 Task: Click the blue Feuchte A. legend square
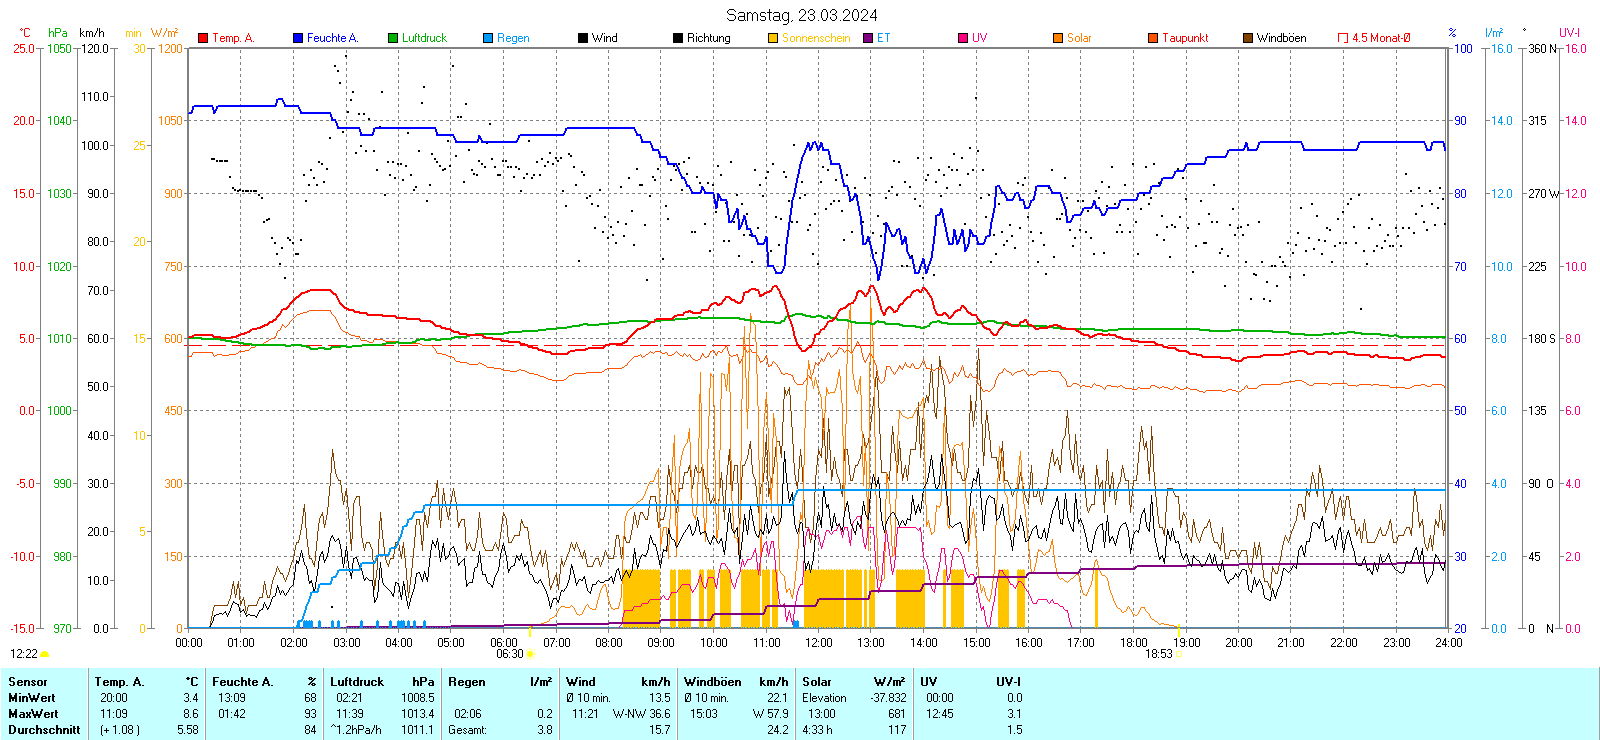298,38
